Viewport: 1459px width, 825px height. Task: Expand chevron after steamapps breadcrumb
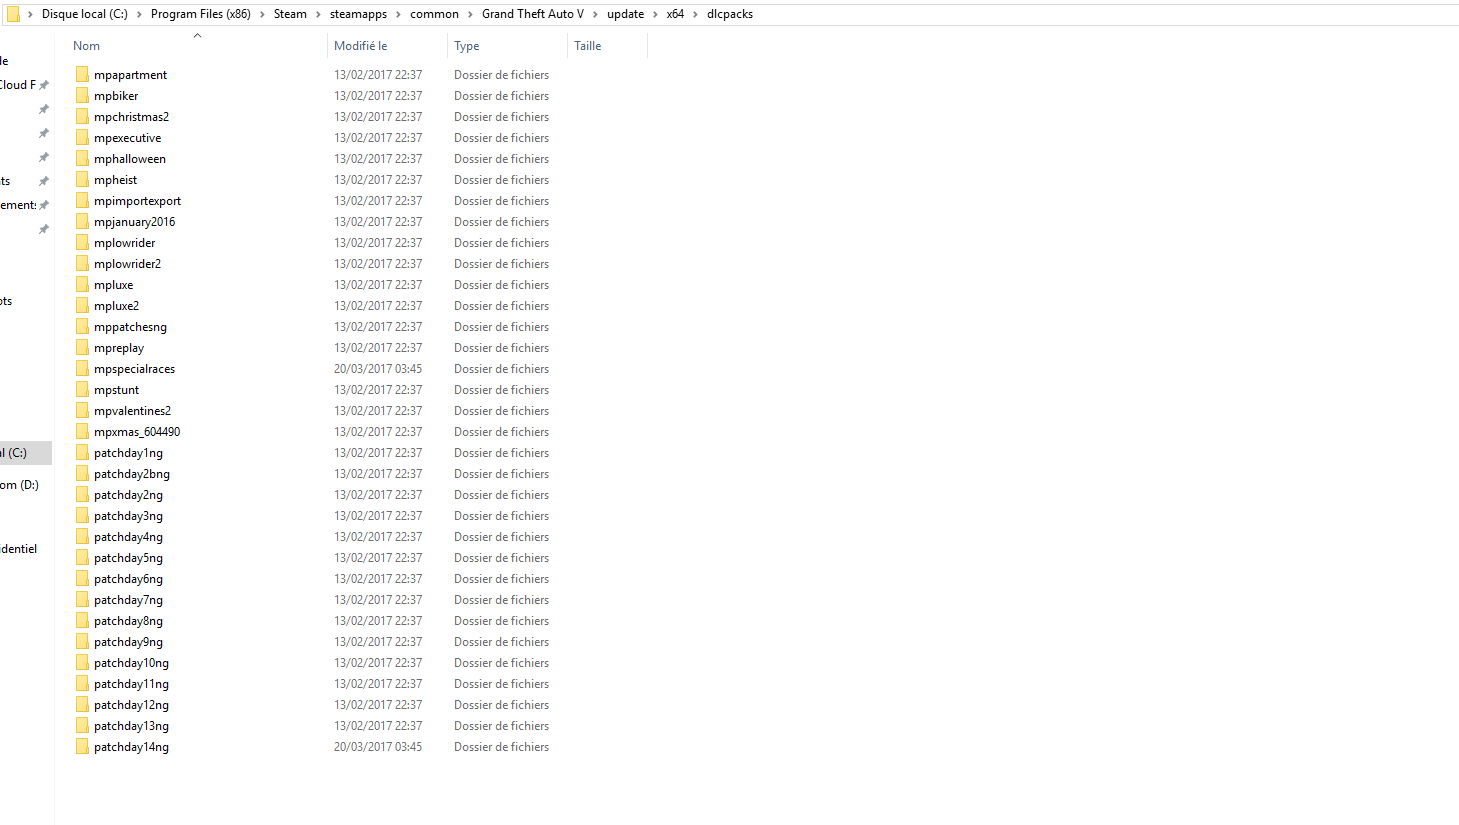point(398,14)
